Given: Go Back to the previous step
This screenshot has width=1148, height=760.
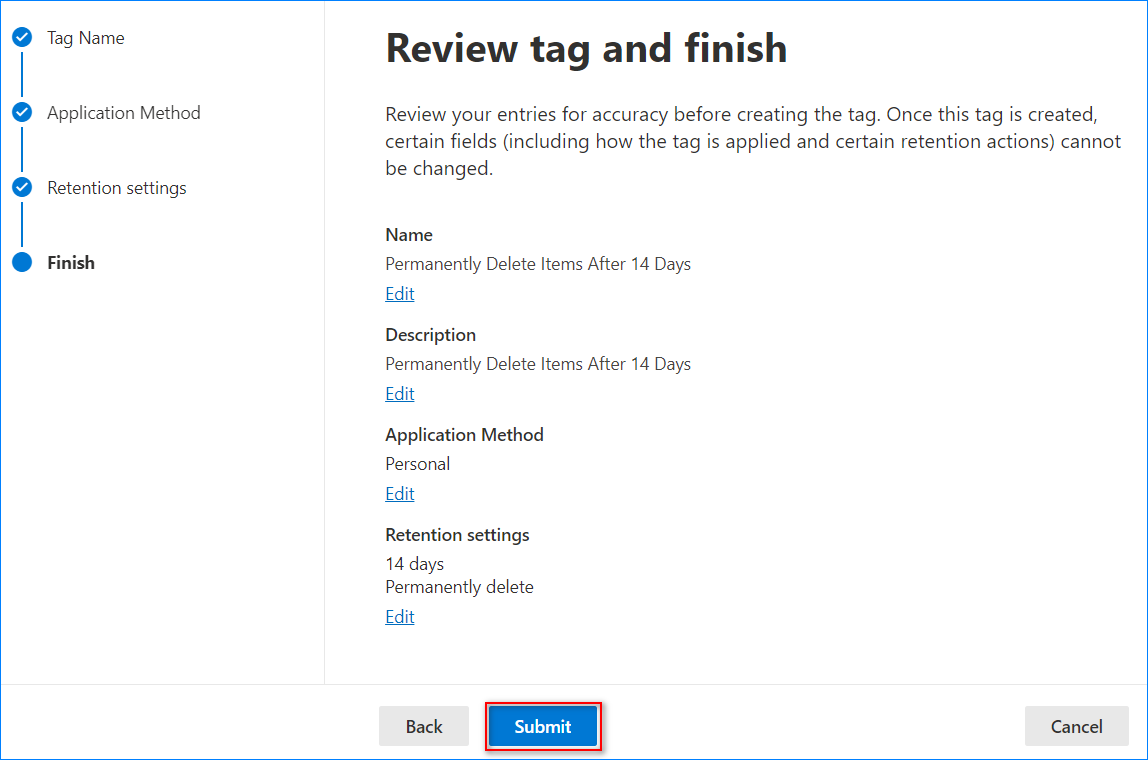Looking at the screenshot, I should pos(424,727).
